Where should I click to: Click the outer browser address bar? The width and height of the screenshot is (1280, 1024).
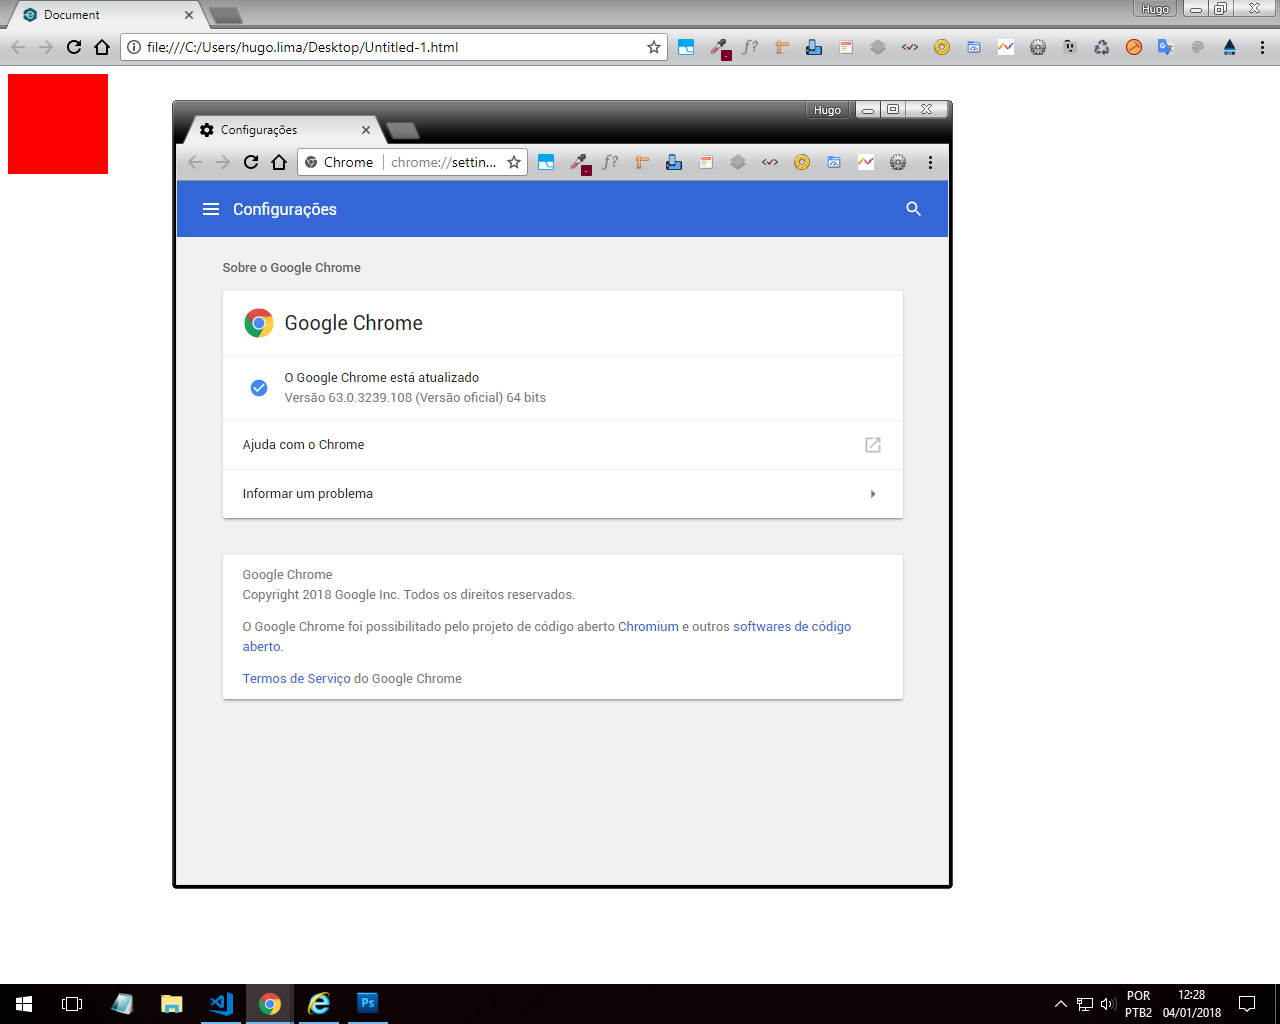tap(395, 47)
